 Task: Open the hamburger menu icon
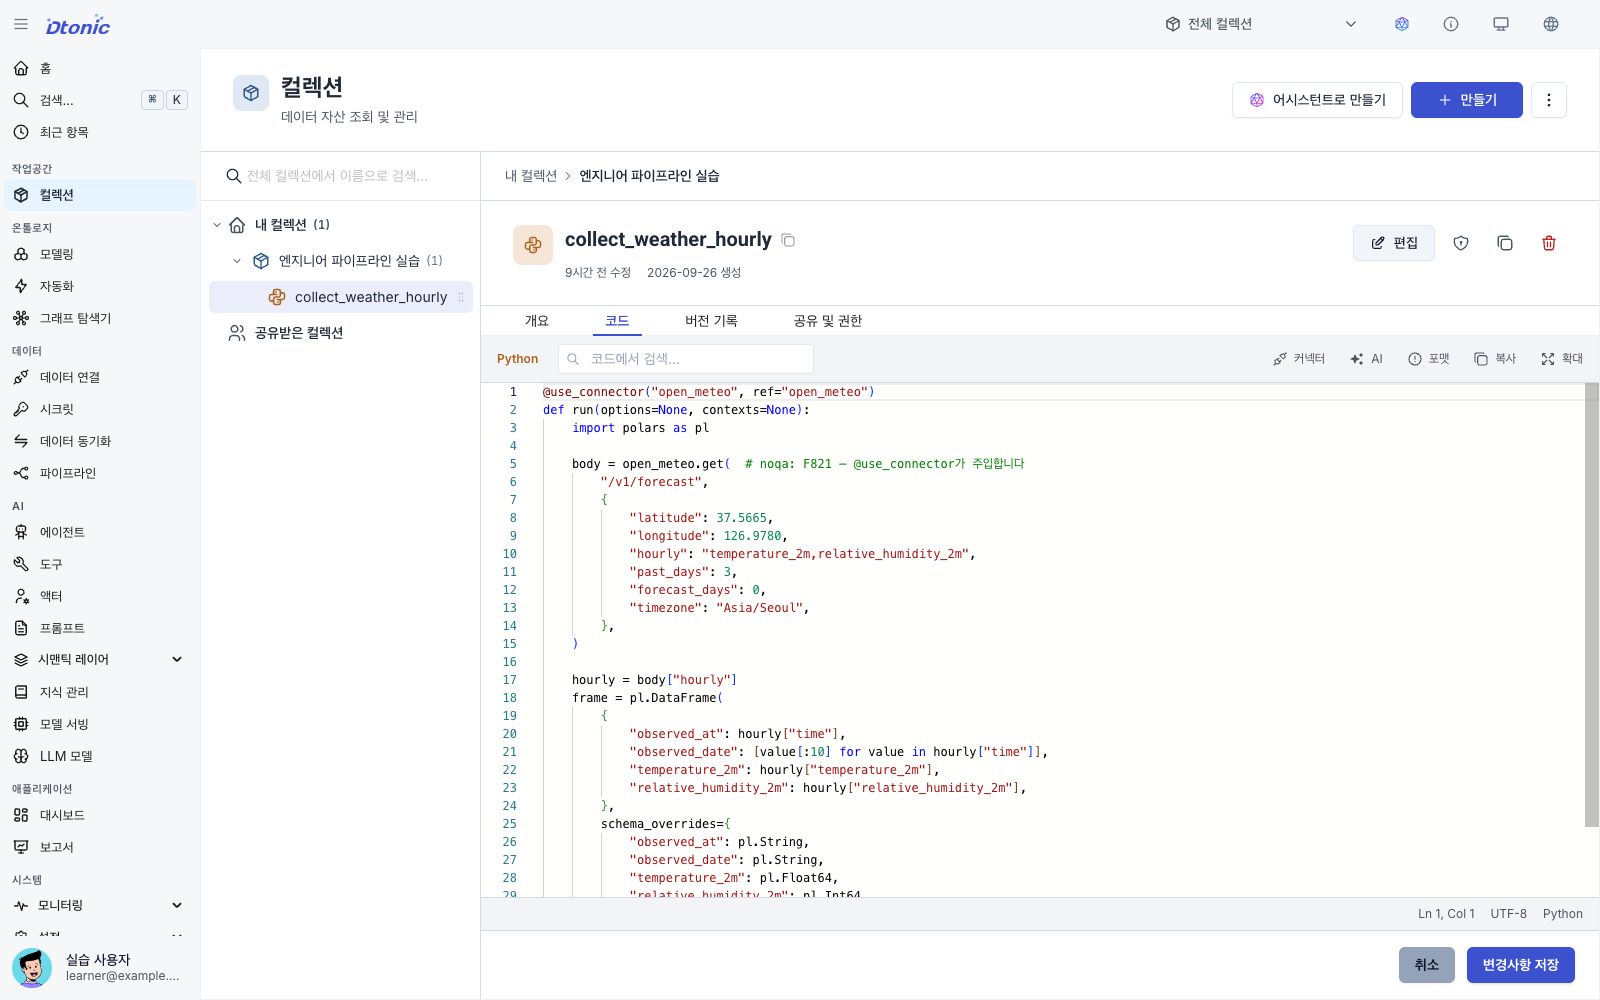tap(21, 24)
